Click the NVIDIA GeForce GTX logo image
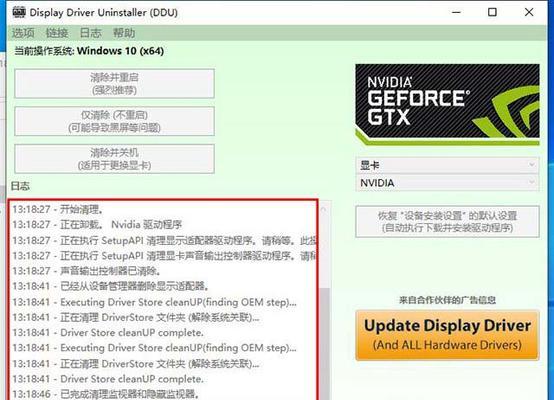The width and height of the screenshot is (554, 400). [x=447, y=105]
